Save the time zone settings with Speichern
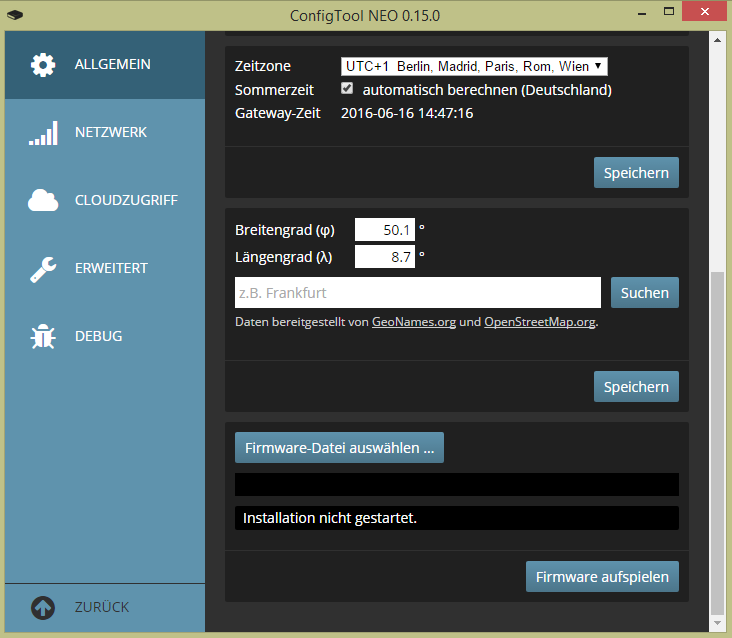 click(636, 173)
